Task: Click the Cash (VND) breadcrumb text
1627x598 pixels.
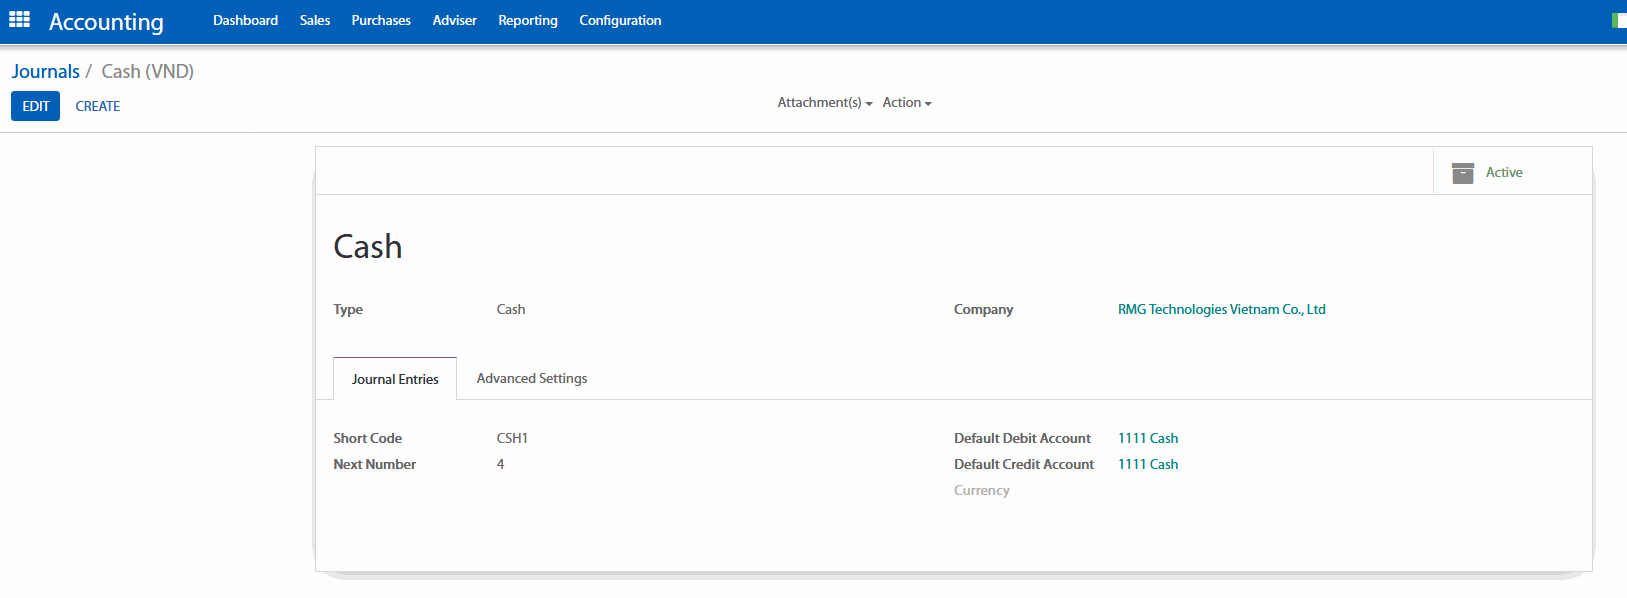Action: 148,71
